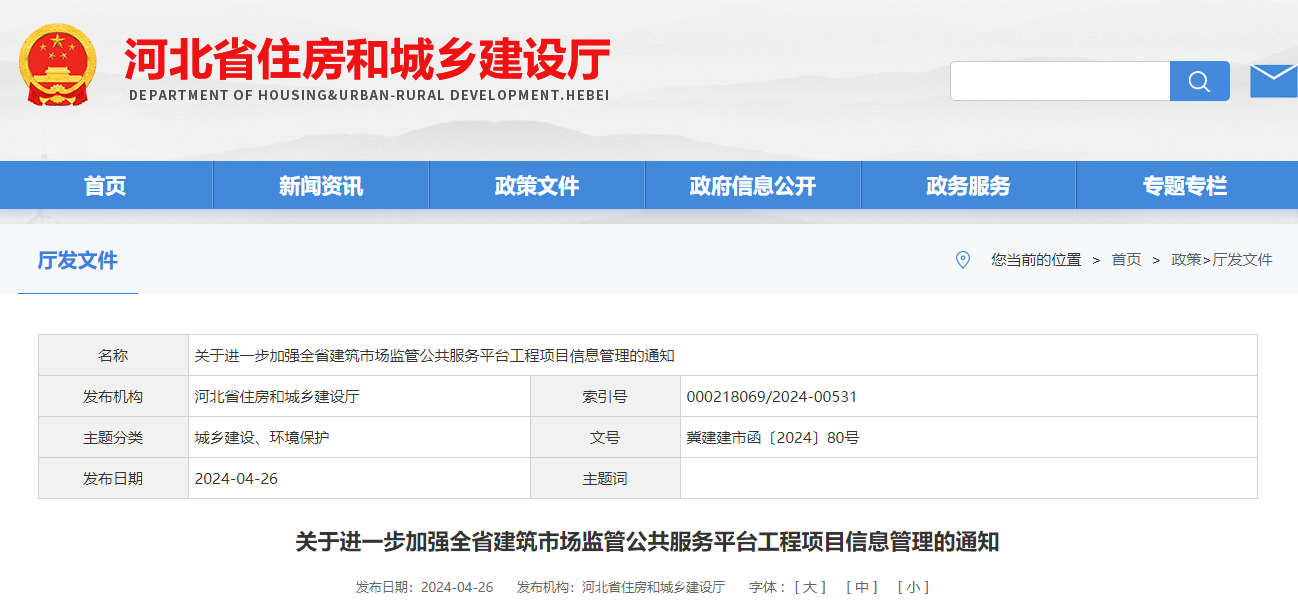Click the 发布机构 line under the title
The height and width of the screenshot is (615, 1298).
(x=621, y=587)
